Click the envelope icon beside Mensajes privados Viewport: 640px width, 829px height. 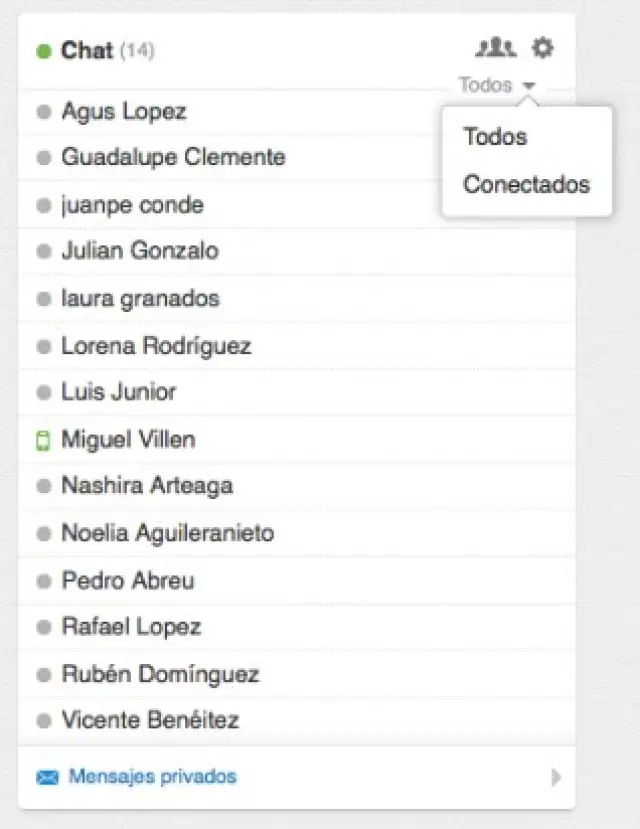[47, 777]
